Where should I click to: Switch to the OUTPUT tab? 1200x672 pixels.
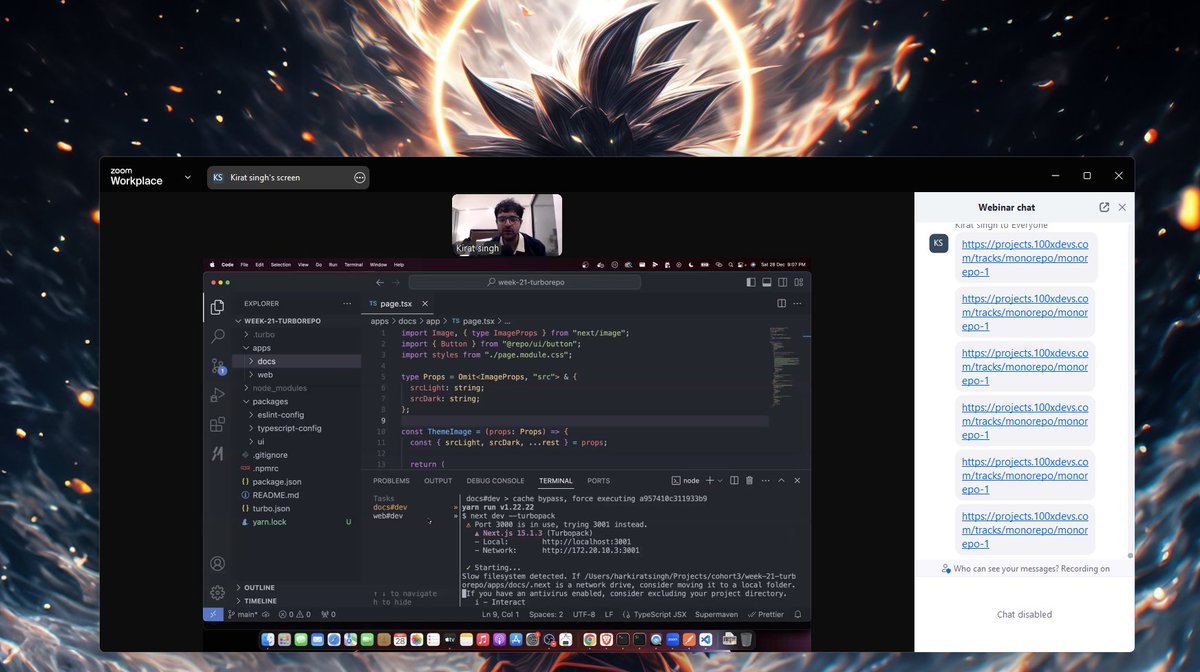pyautogui.click(x=438, y=481)
